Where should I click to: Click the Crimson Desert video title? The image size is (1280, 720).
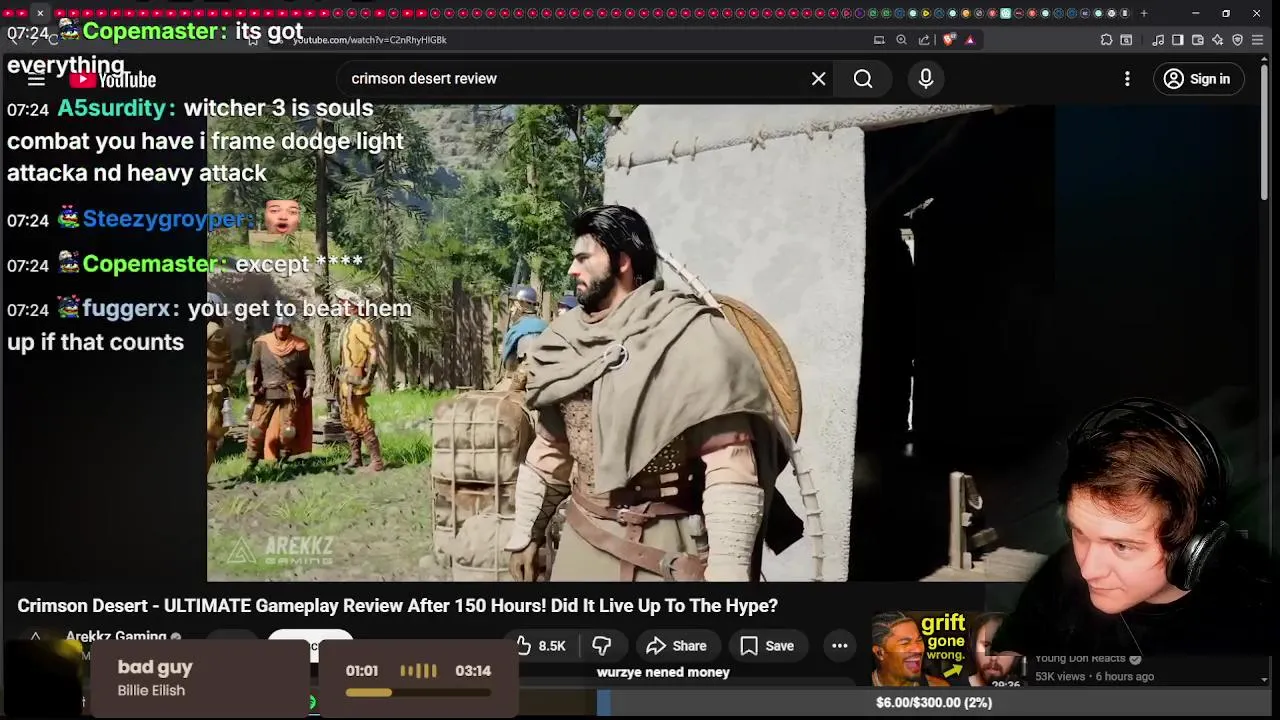pos(397,606)
